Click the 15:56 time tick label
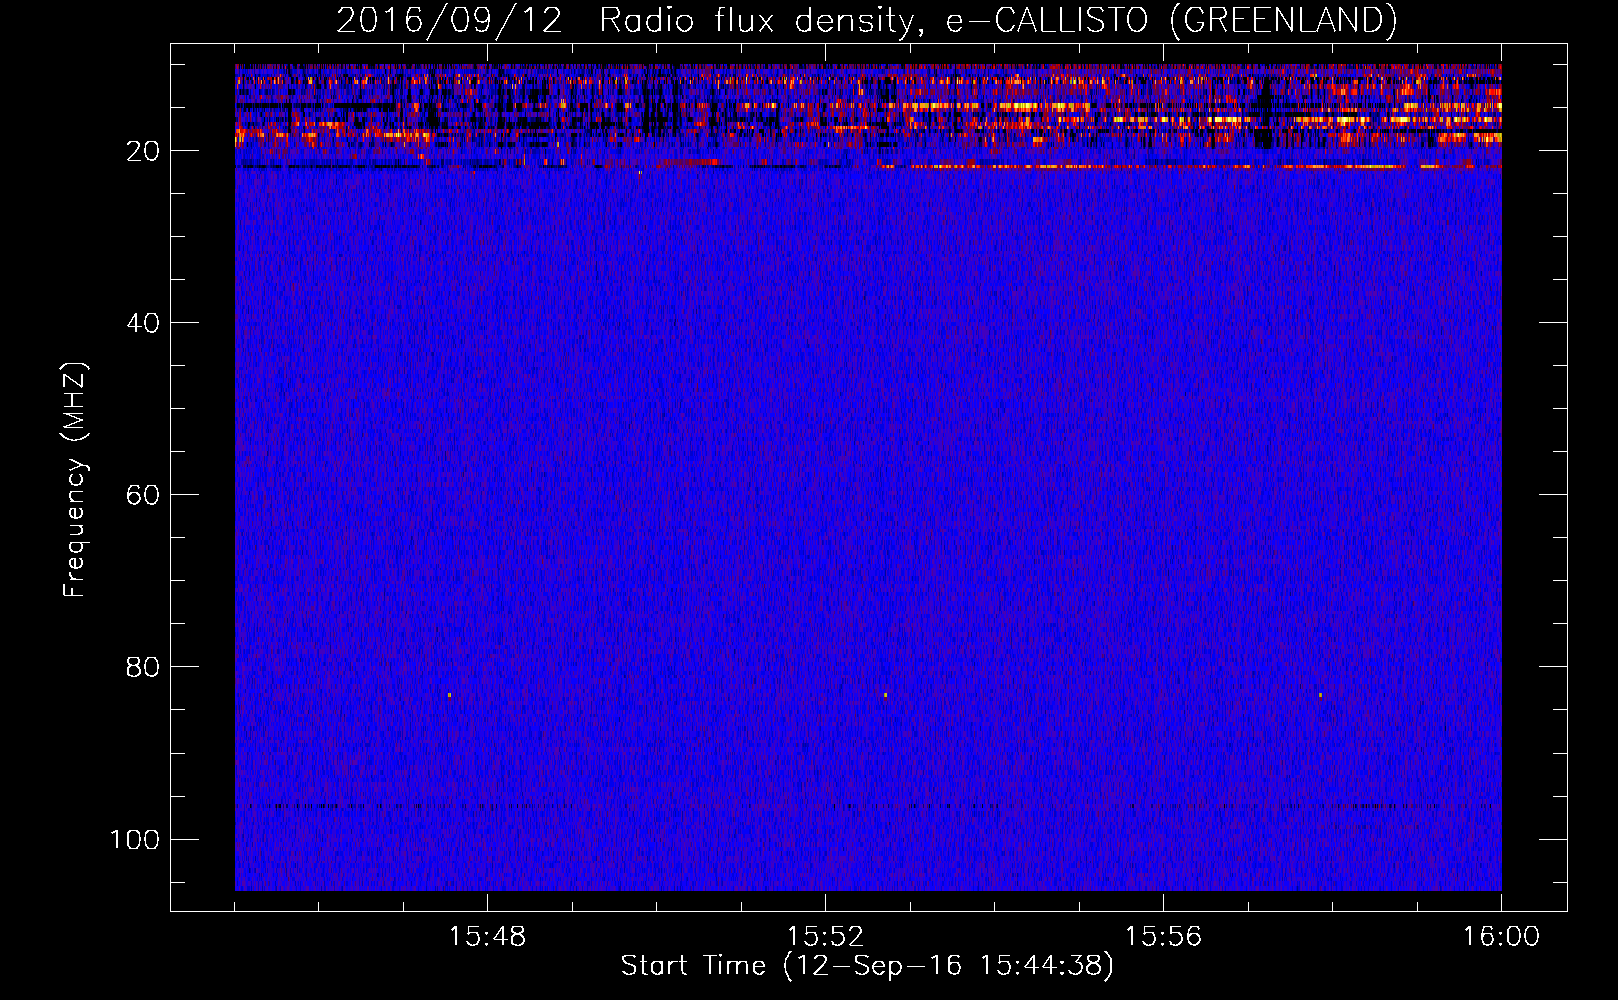The height and width of the screenshot is (1000, 1618). (x=1163, y=937)
